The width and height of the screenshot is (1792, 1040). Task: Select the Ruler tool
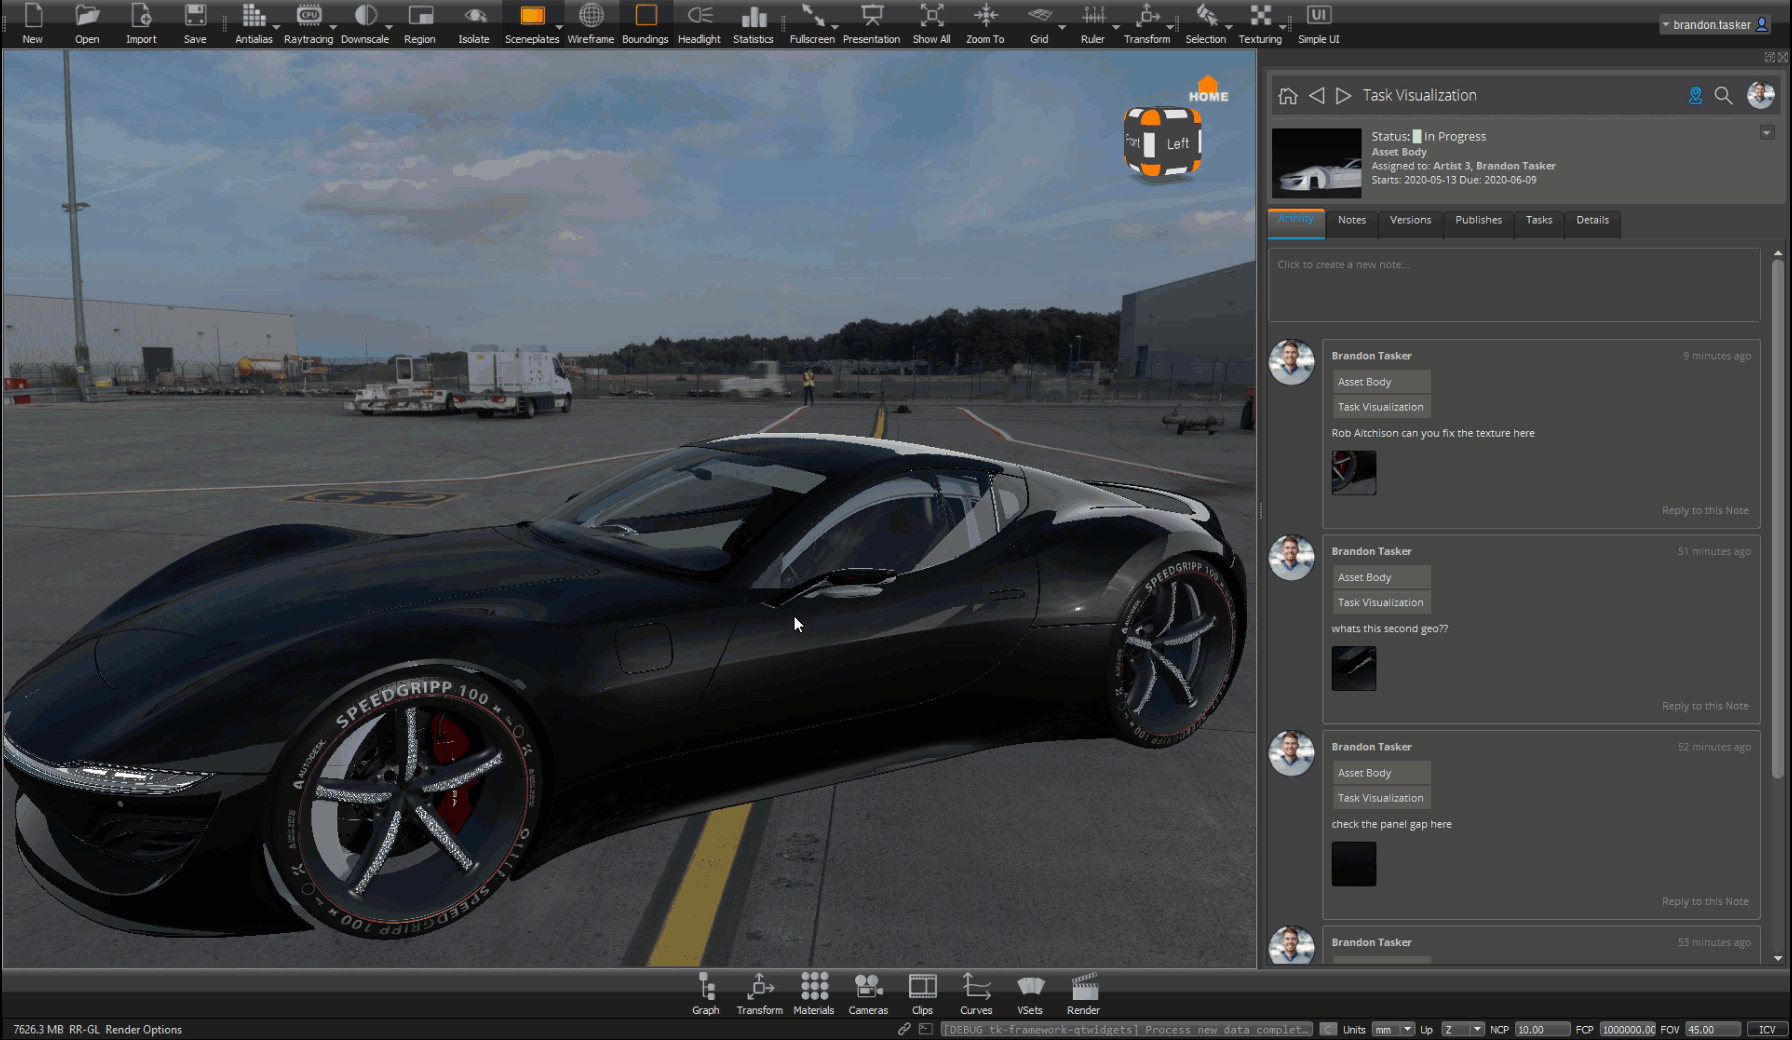(1093, 20)
